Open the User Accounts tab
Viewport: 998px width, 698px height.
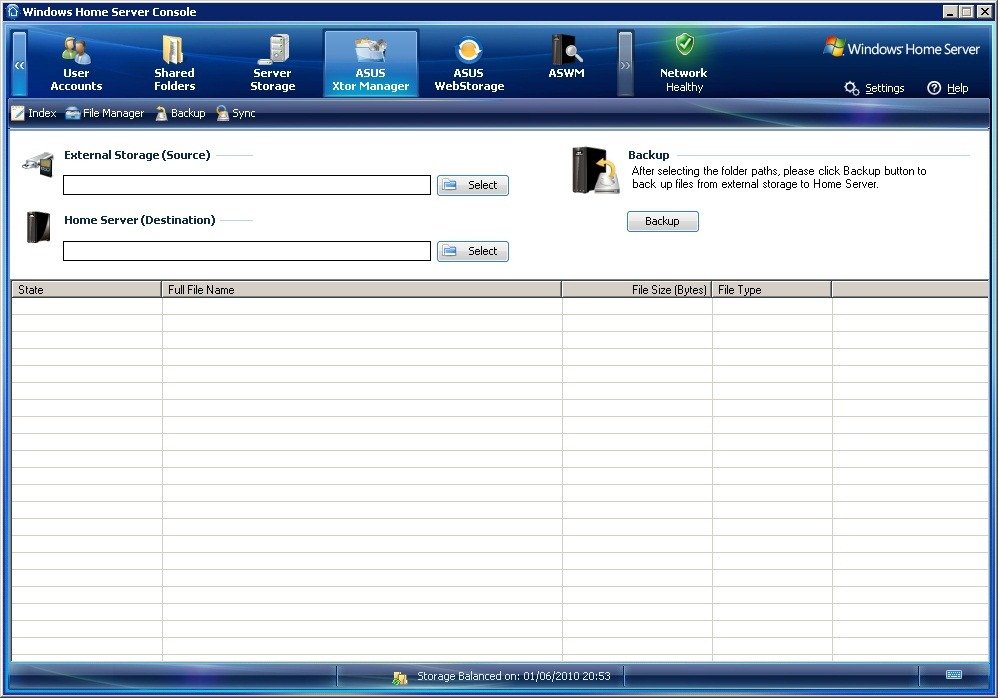(76, 64)
